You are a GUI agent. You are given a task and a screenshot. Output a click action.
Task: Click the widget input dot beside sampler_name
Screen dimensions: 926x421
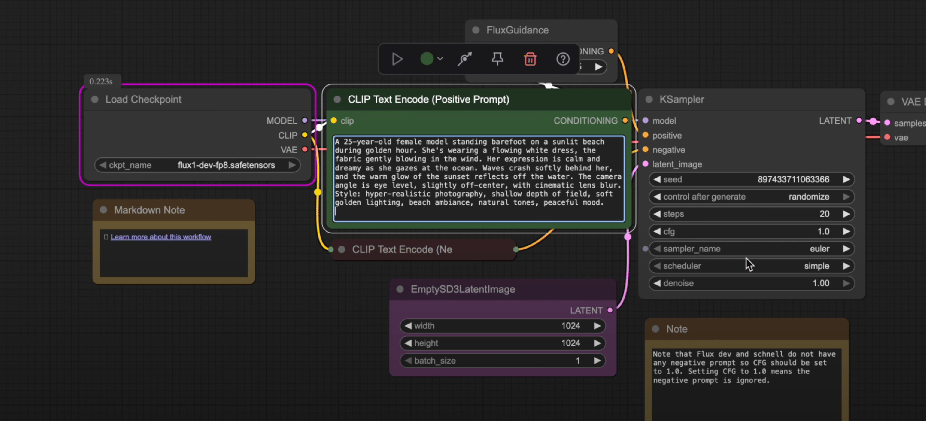click(x=645, y=249)
